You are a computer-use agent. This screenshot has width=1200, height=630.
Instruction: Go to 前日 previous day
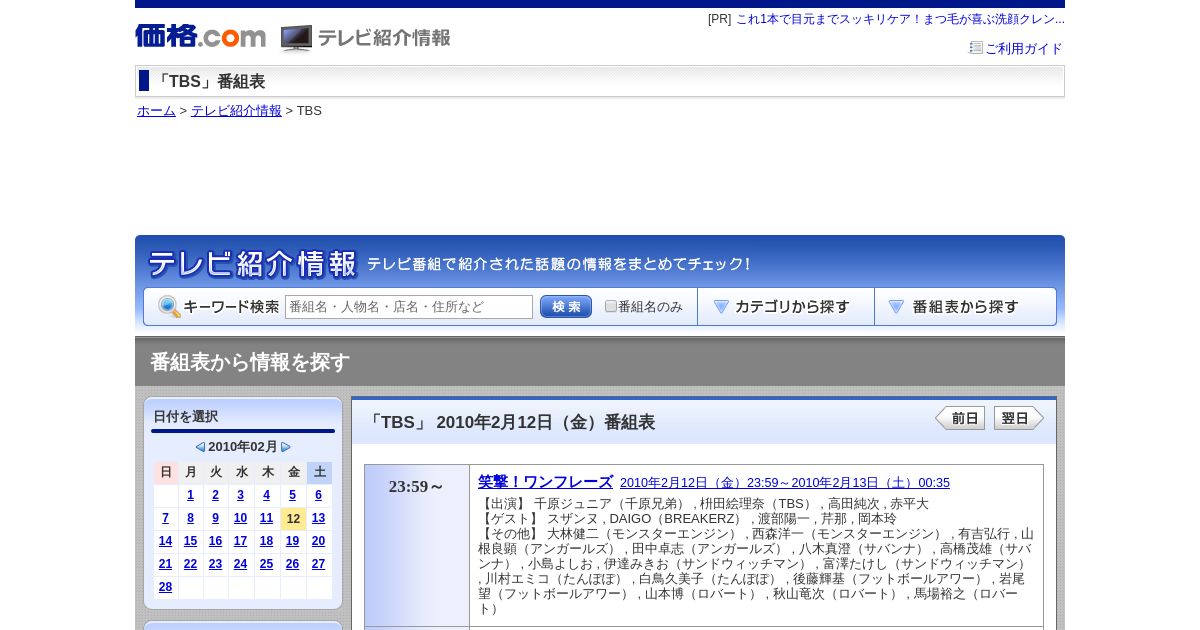(x=960, y=418)
